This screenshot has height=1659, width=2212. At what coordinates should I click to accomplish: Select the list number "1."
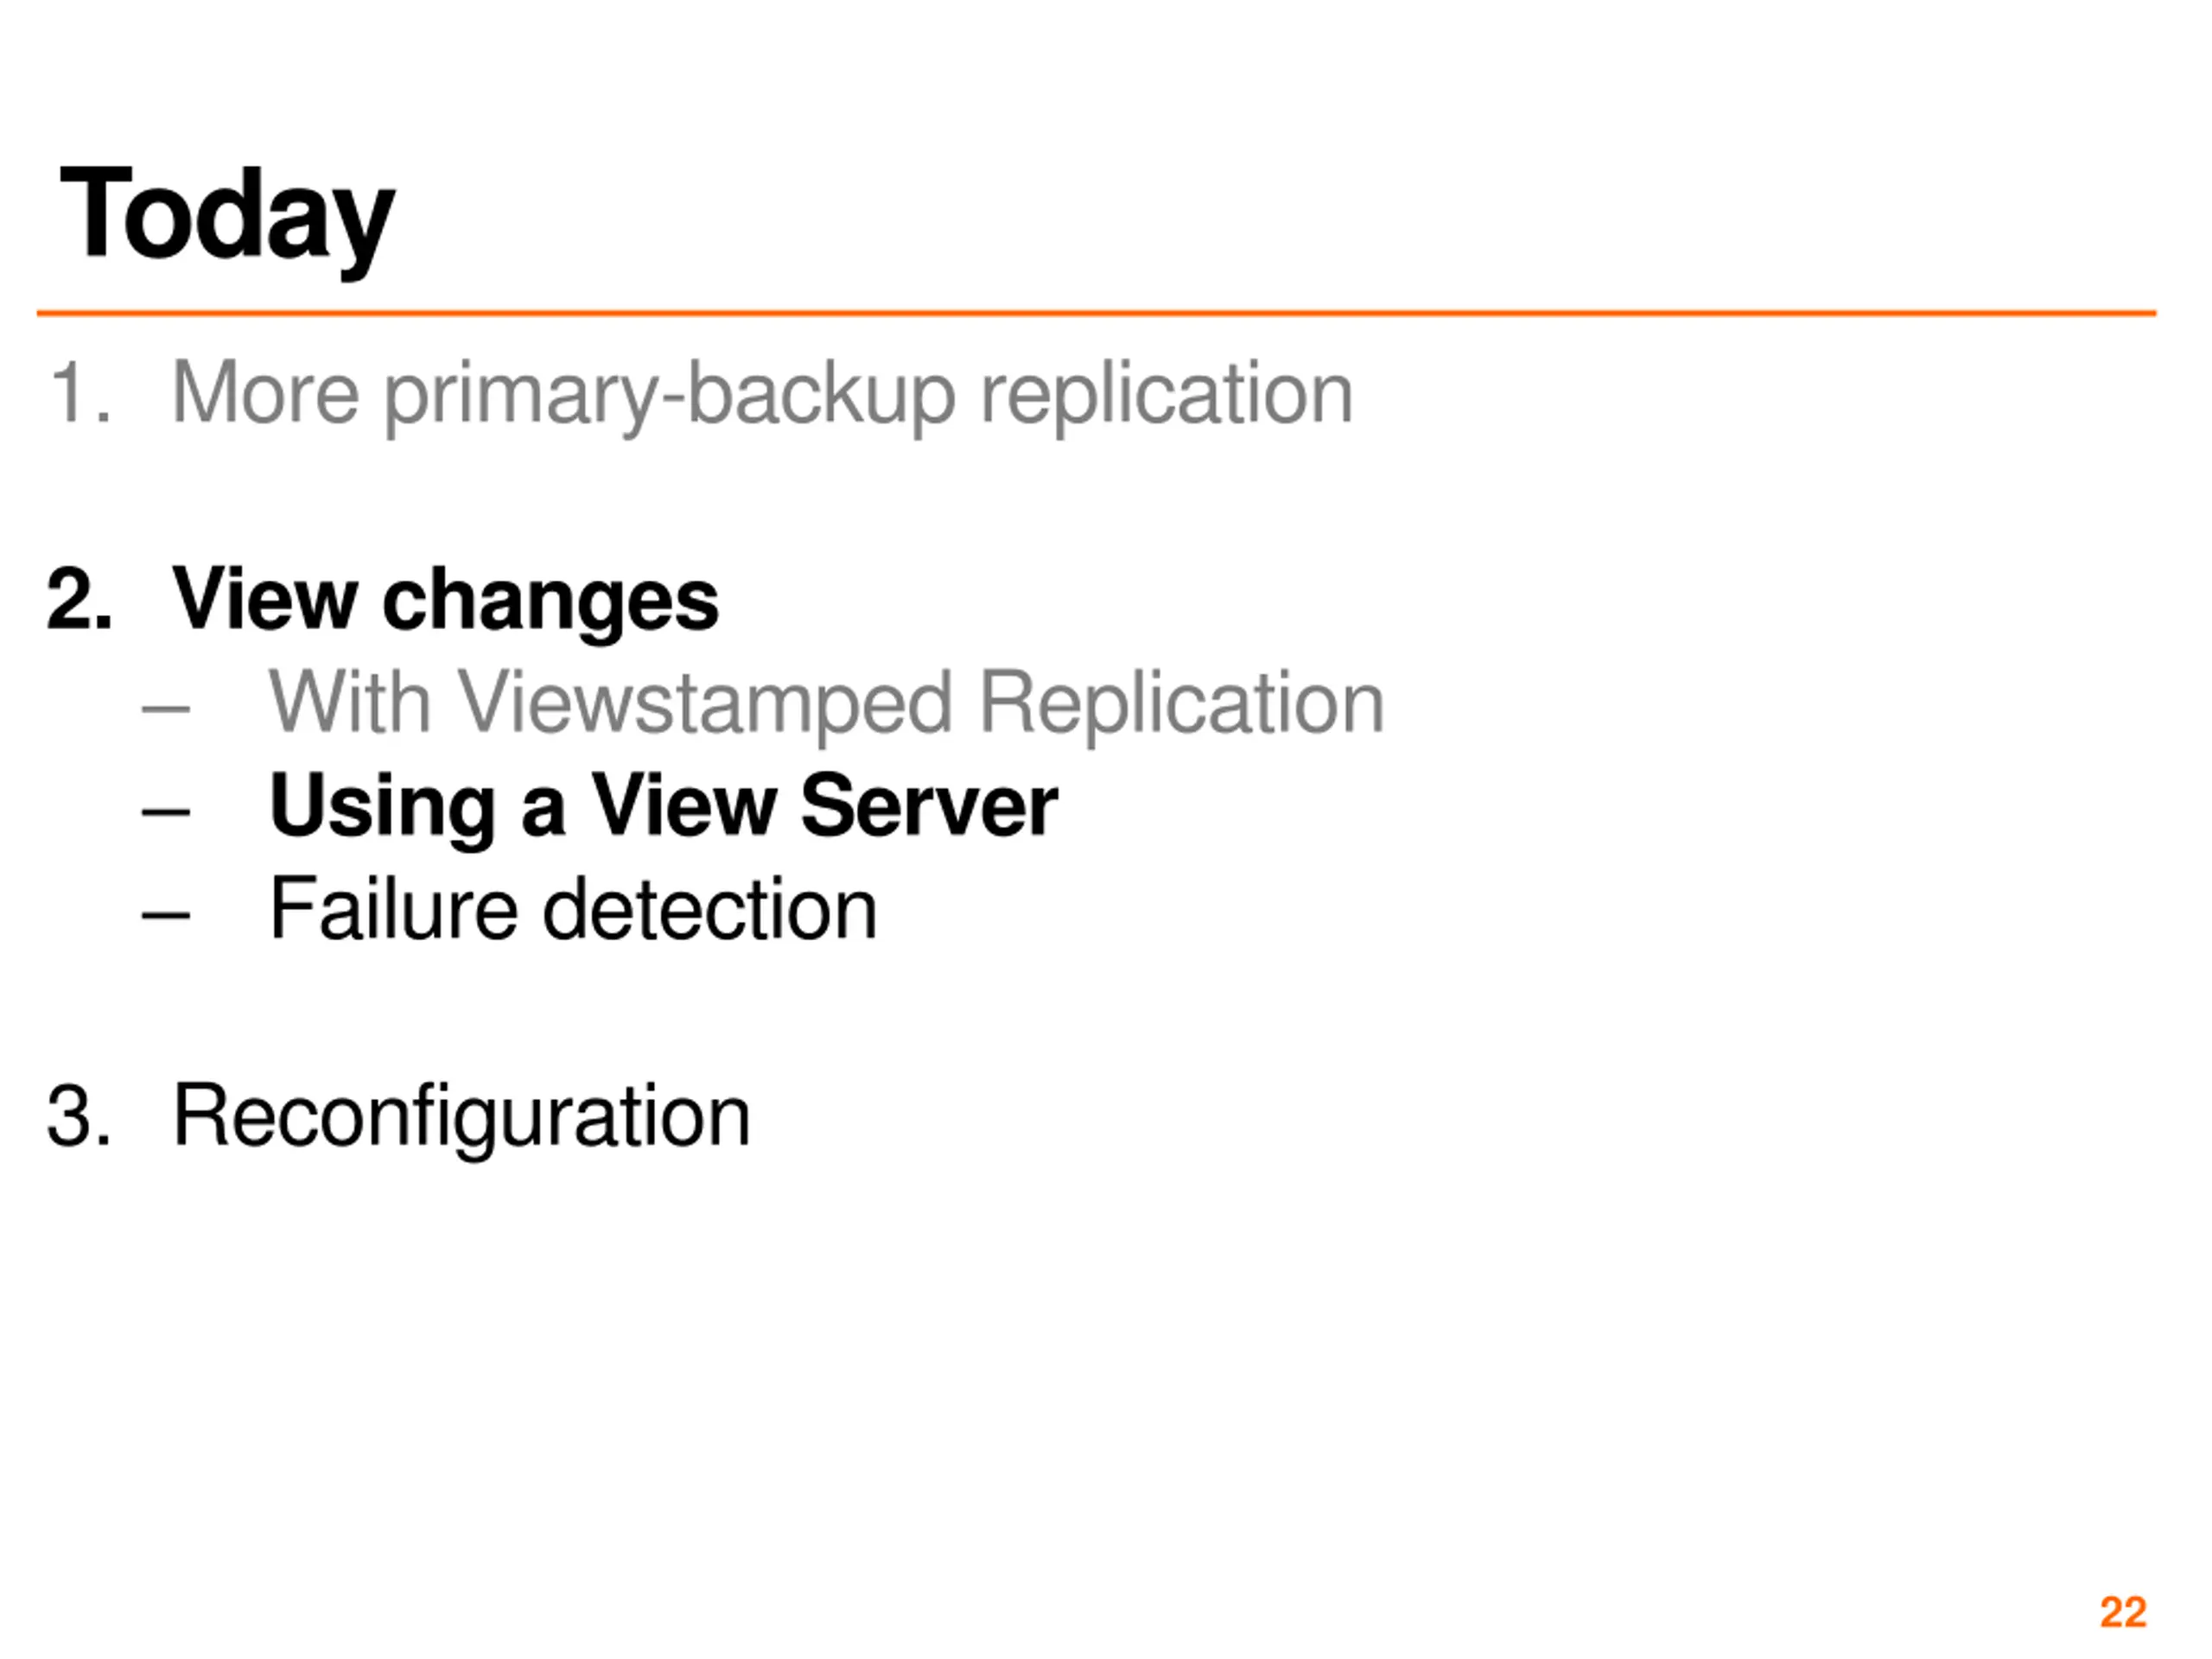pyautogui.click(x=80, y=394)
